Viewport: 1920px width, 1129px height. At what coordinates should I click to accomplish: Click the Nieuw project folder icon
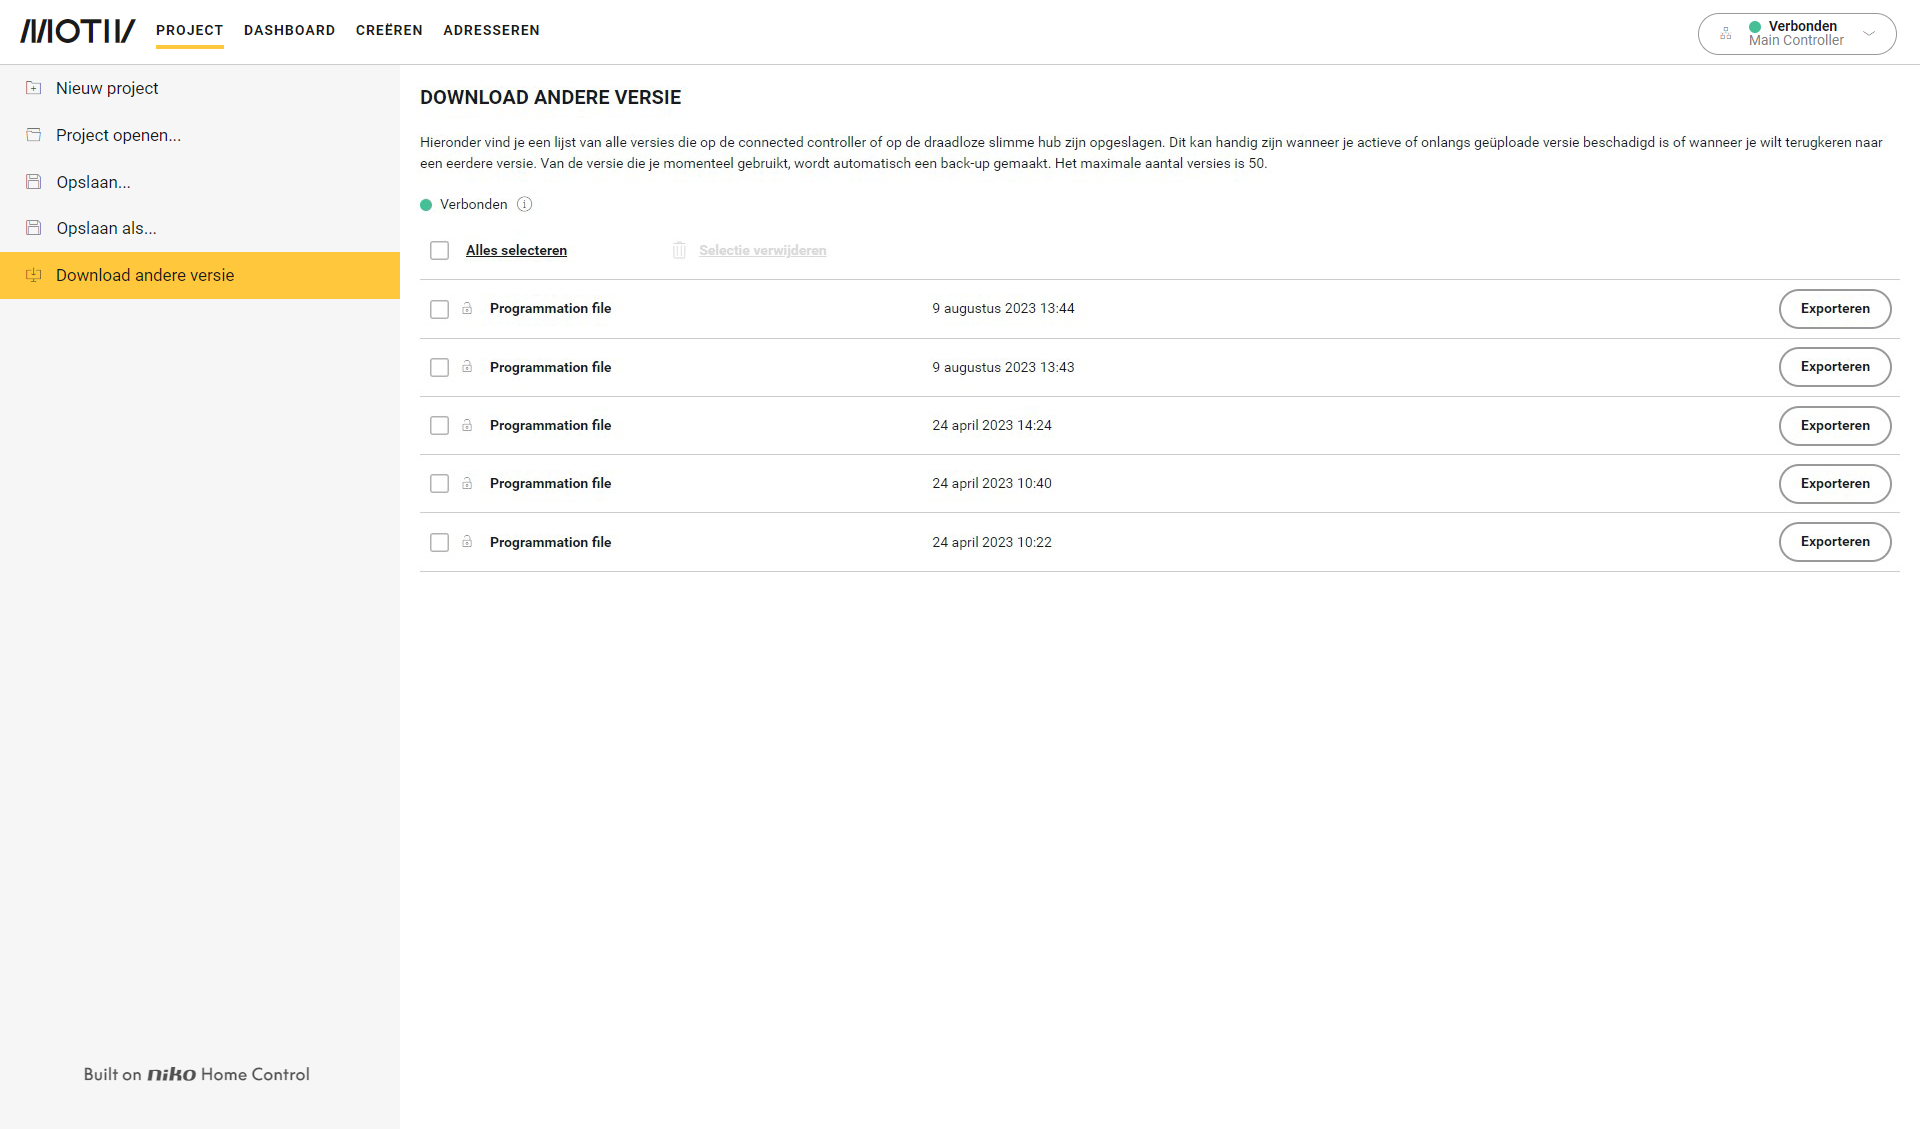tap(33, 88)
